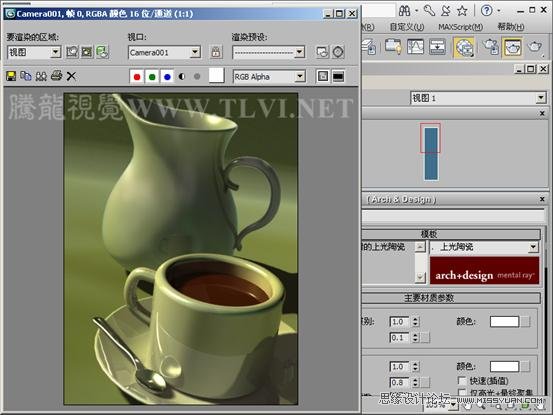Click the first 颜色 white color swatch
Image resolution: width=553 pixels, height=415 pixels.
[x=504, y=322]
